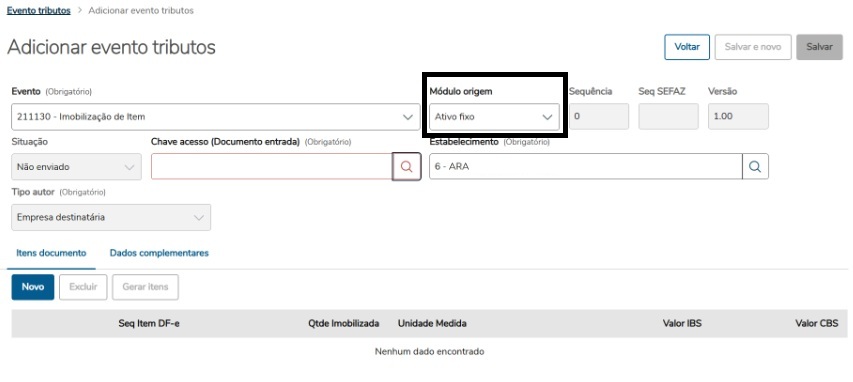Image resolution: width=853 pixels, height=382 pixels.
Task: Open the Tipo autor dropdown showing Empresa destinatária
Action: pyautogui.click(x=111, y=218)
